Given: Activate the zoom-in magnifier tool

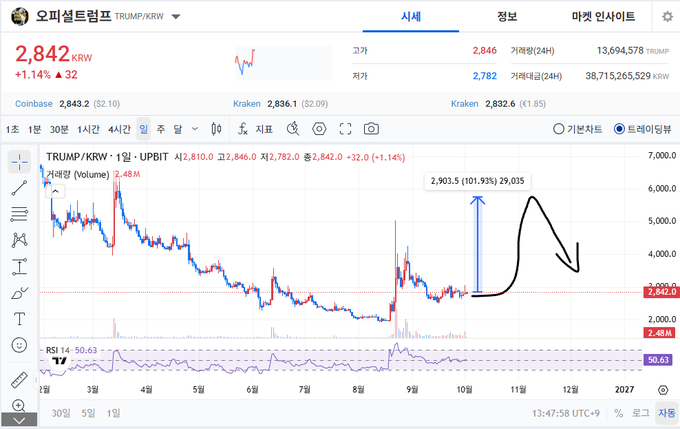Looking at the screenshot, I should click(x=18, y=405).
